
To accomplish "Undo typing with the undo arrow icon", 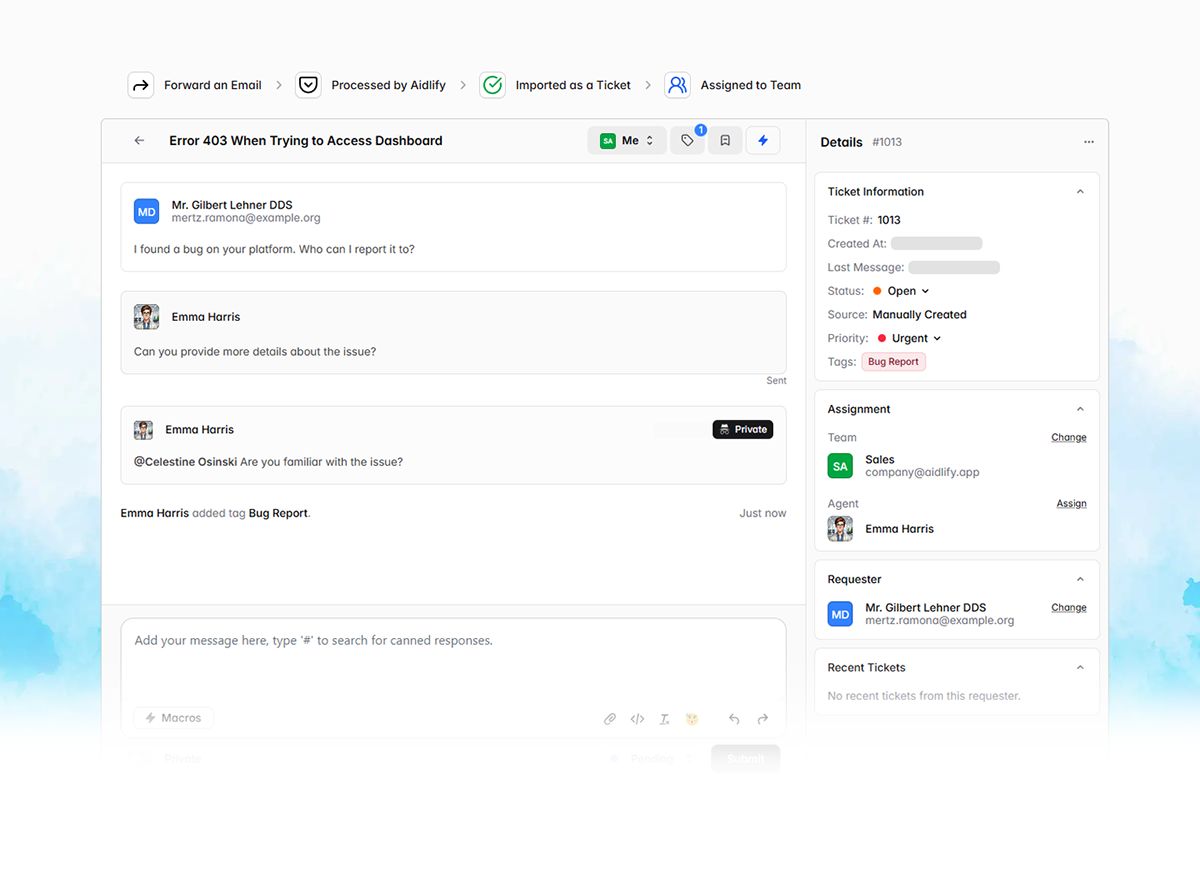I will (734, 718).
